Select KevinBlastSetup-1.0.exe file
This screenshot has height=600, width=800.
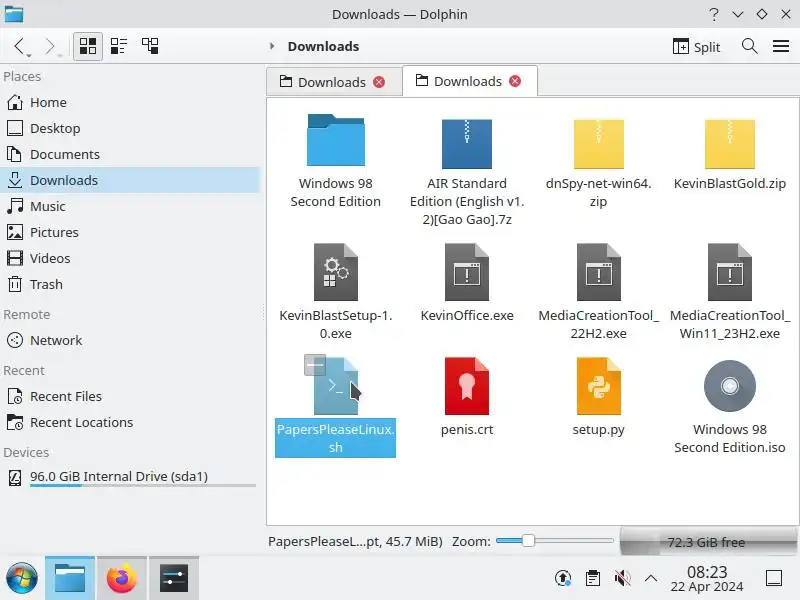click(x=336, y=292)
